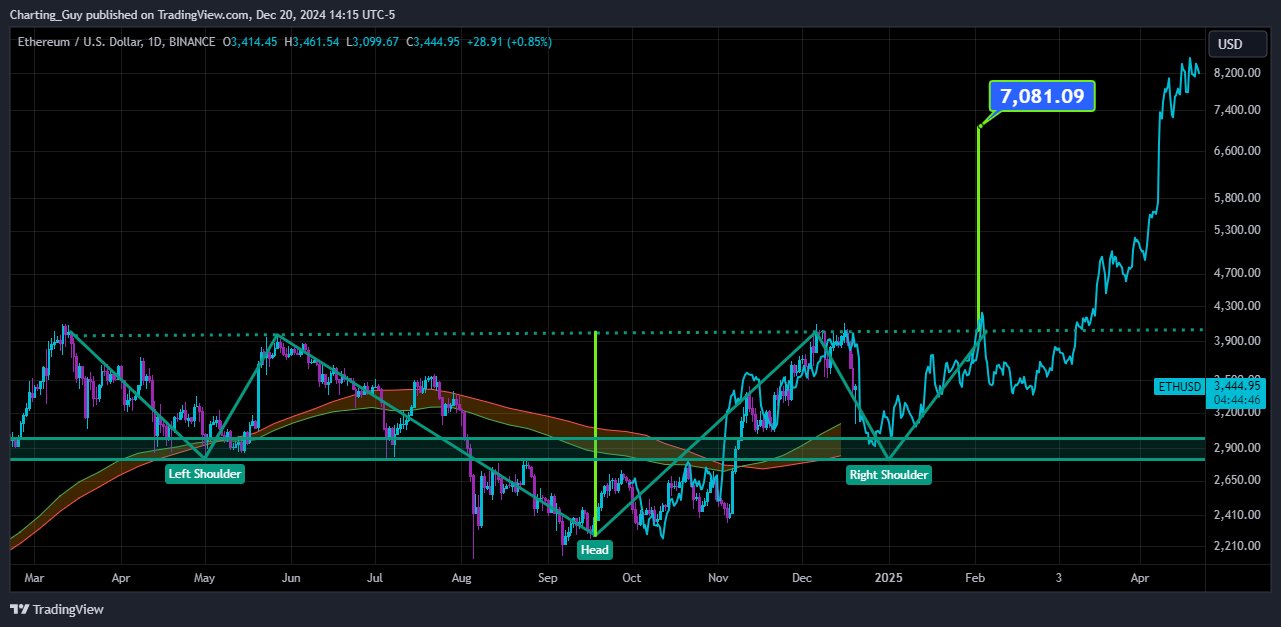Screen dimensions: 1281x627
Task: Select the tall green projection line below 7,081.09
Action: [978, 220]
